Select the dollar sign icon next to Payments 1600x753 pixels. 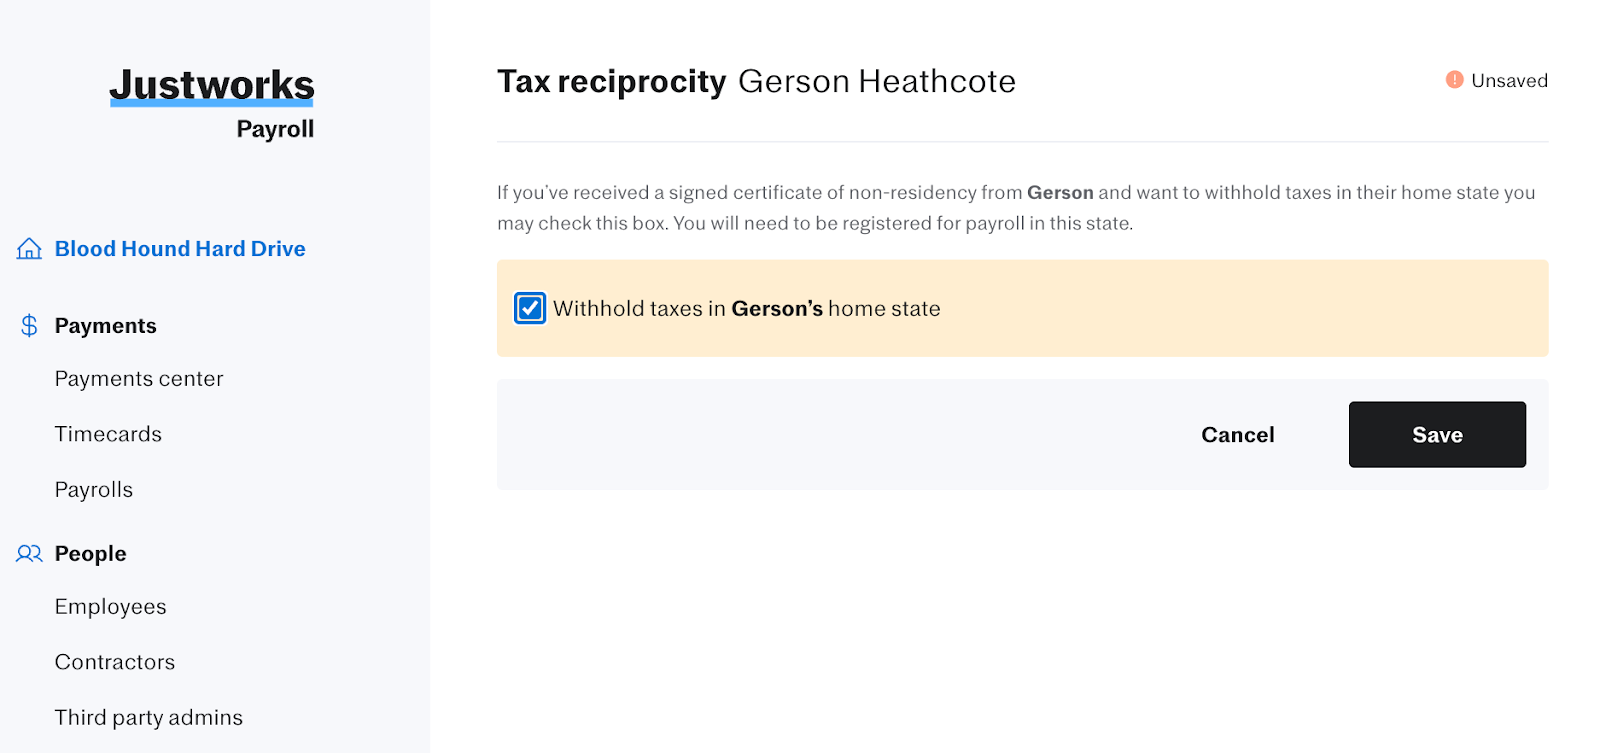(27, 325)
